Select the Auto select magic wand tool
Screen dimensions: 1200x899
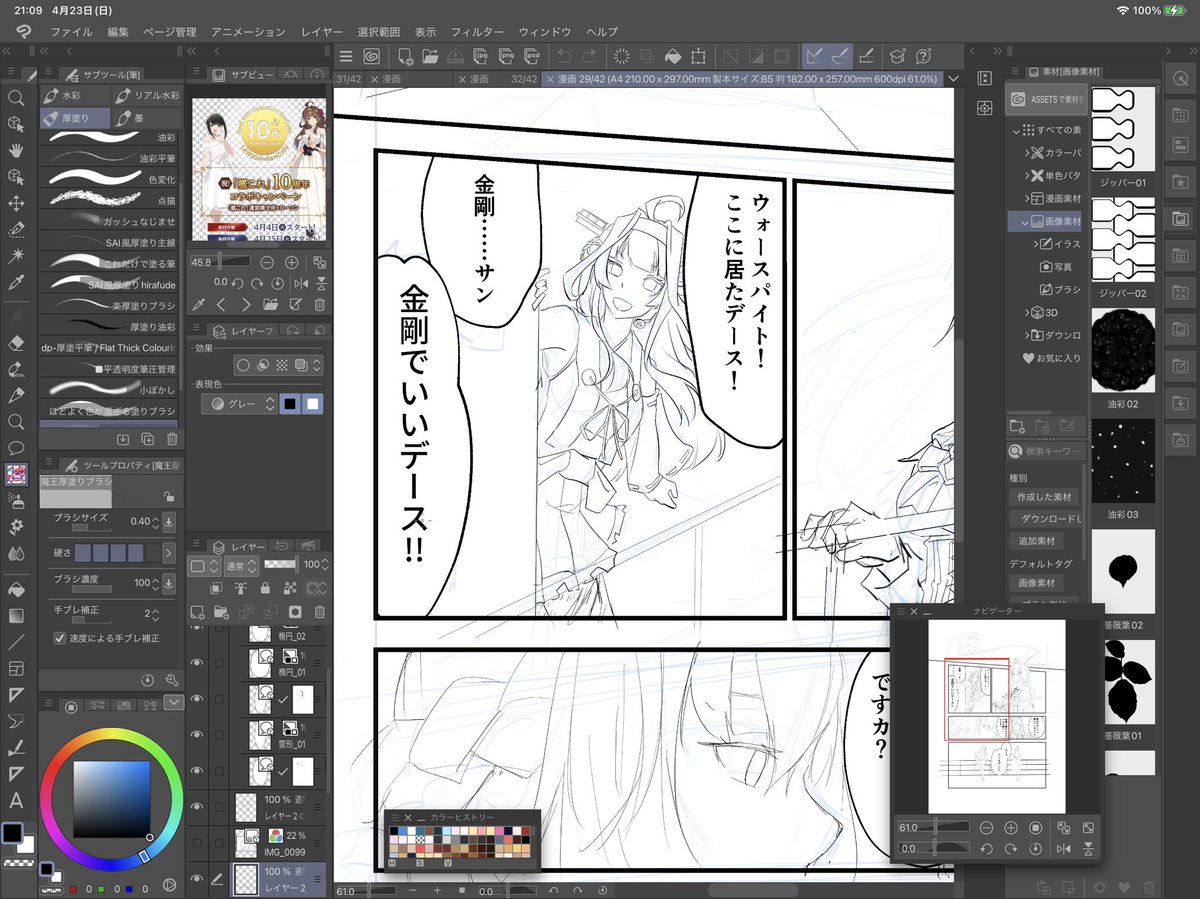[16, 256]
